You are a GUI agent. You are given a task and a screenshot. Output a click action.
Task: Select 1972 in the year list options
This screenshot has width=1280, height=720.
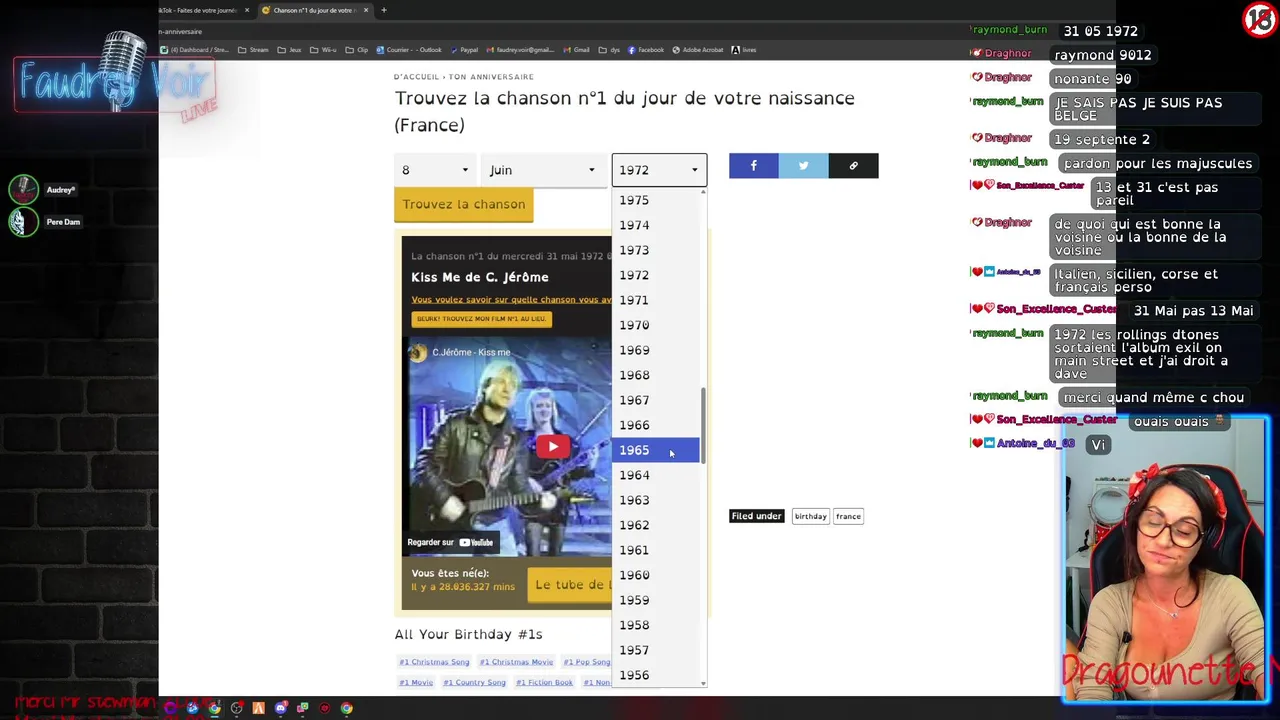click(x=656, y=275)
